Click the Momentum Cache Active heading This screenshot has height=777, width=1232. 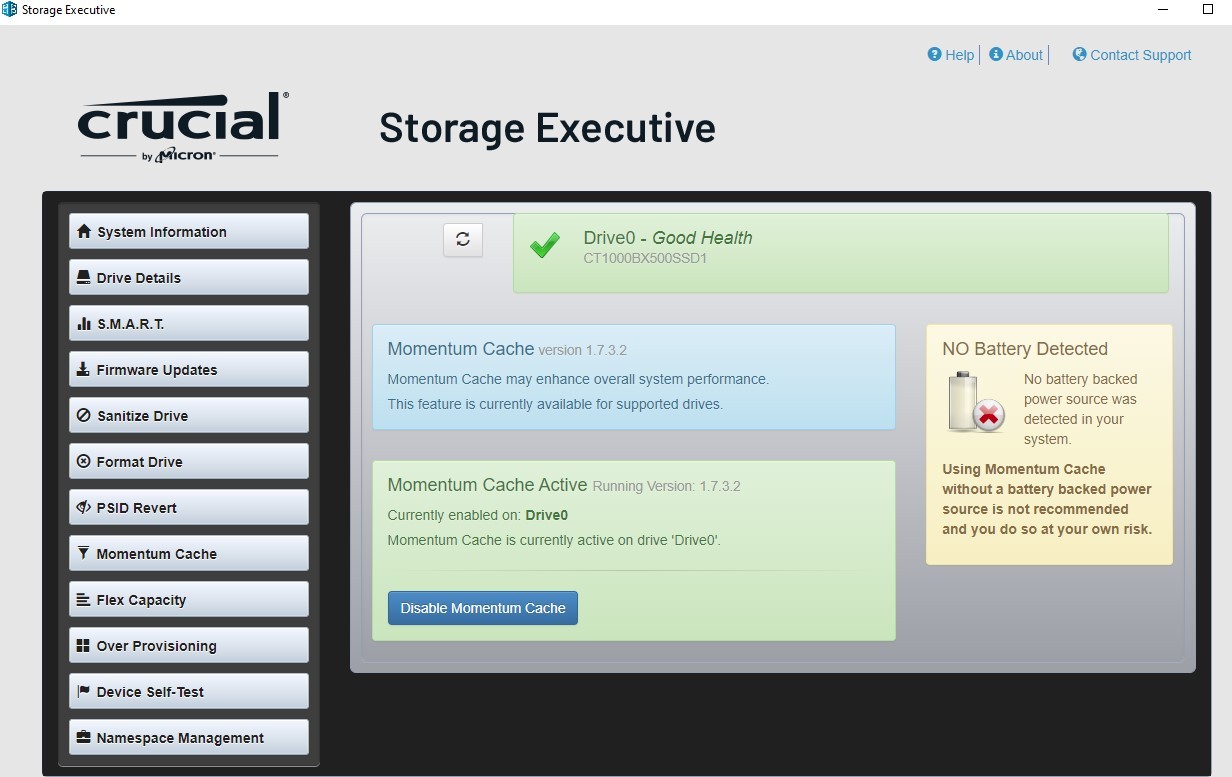[487, 485]
